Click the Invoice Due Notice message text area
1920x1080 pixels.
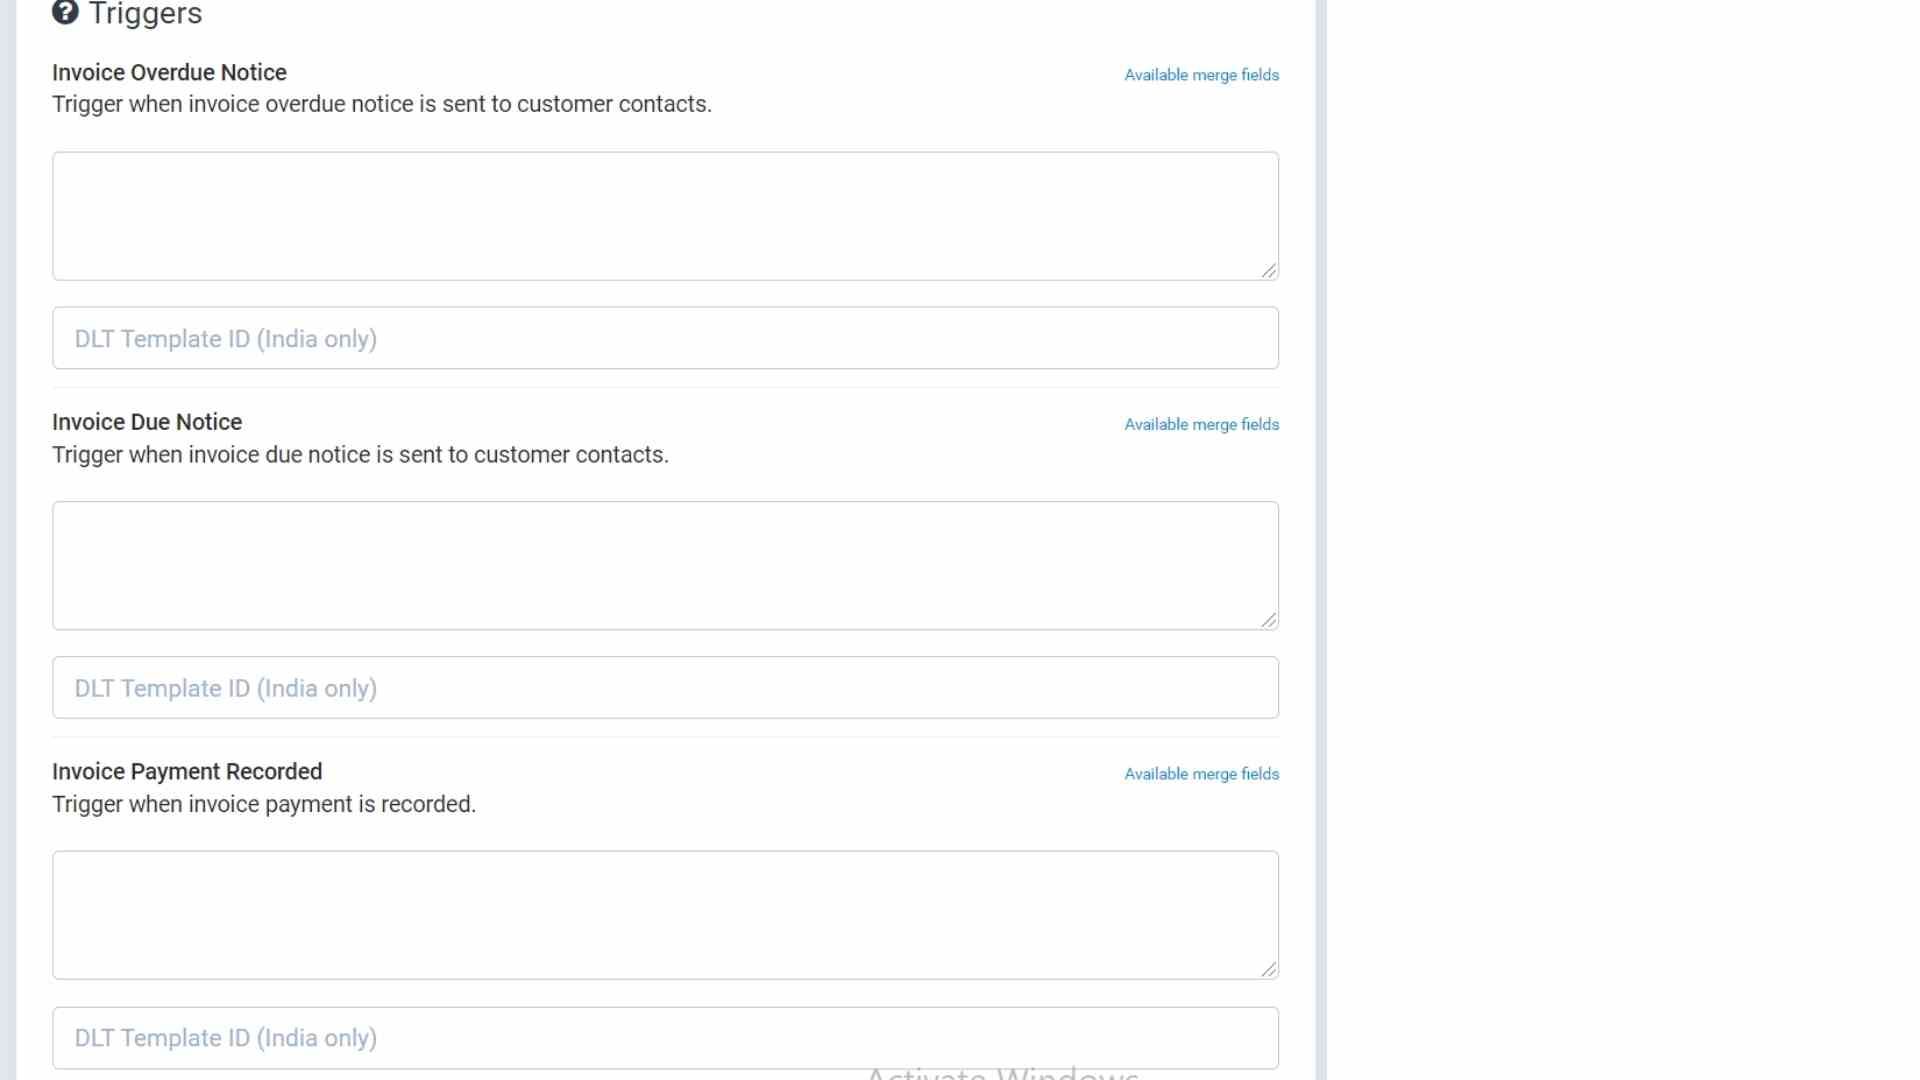664,565
